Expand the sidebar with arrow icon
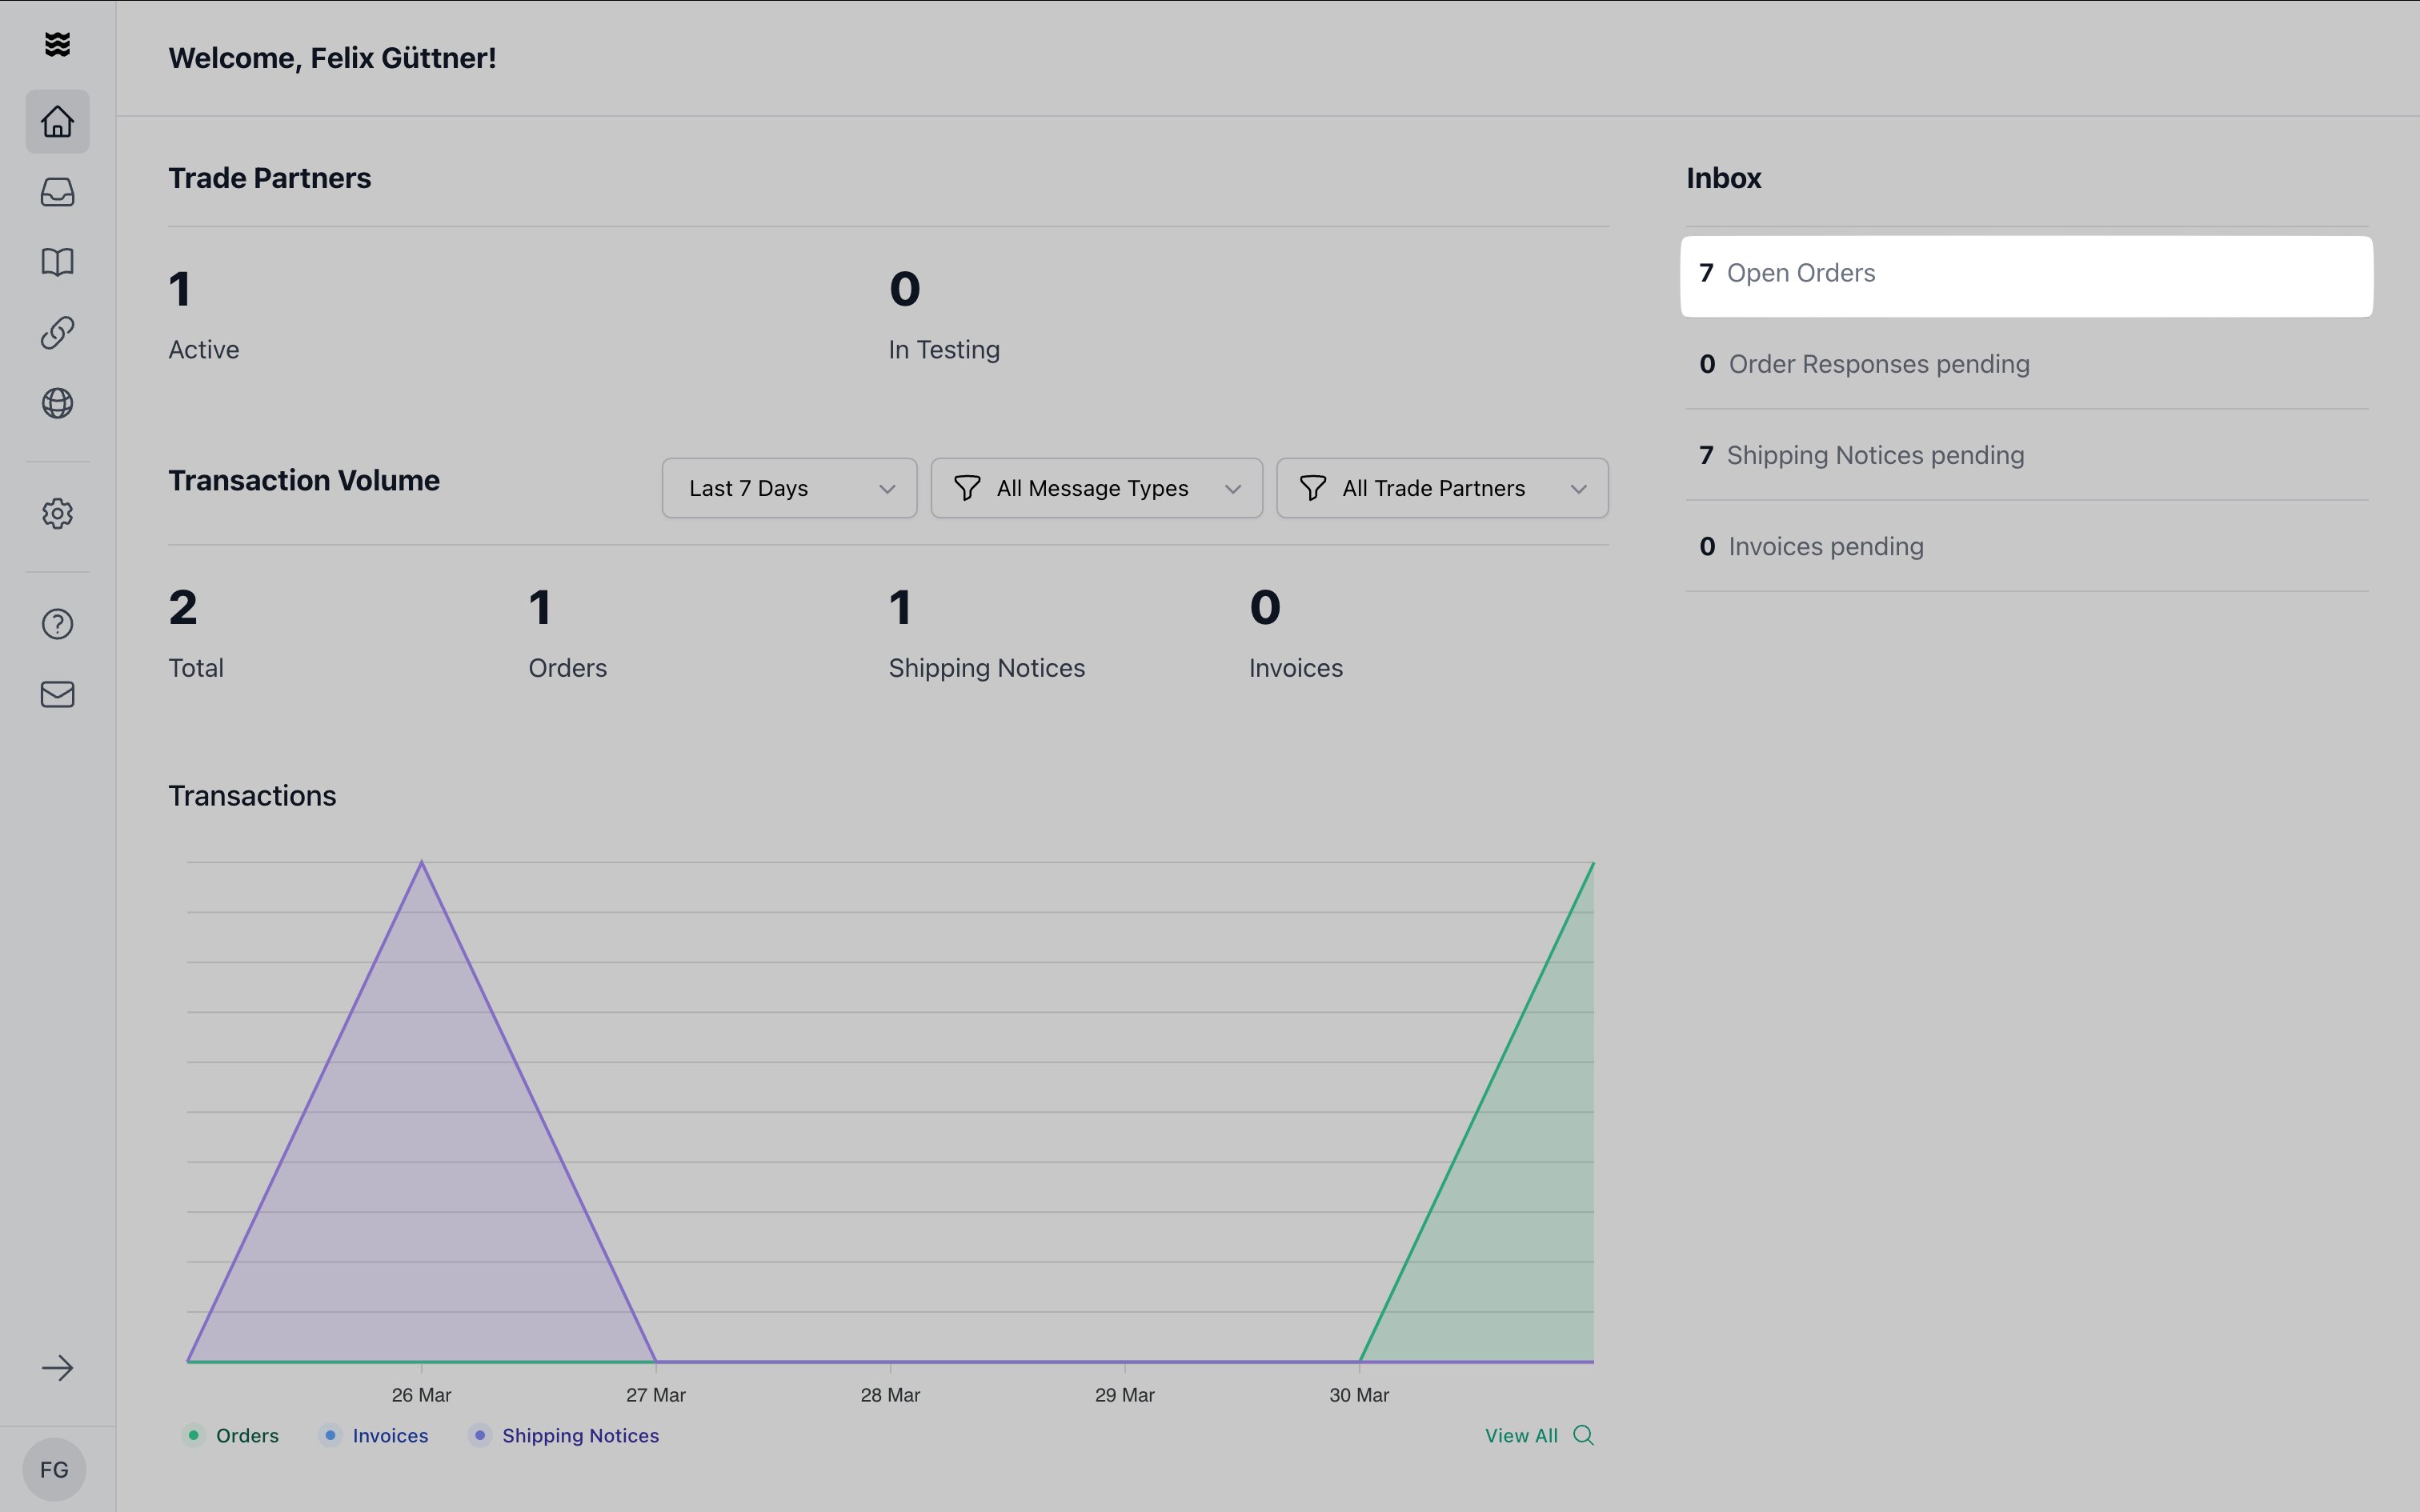 [x=57, y=1368]
